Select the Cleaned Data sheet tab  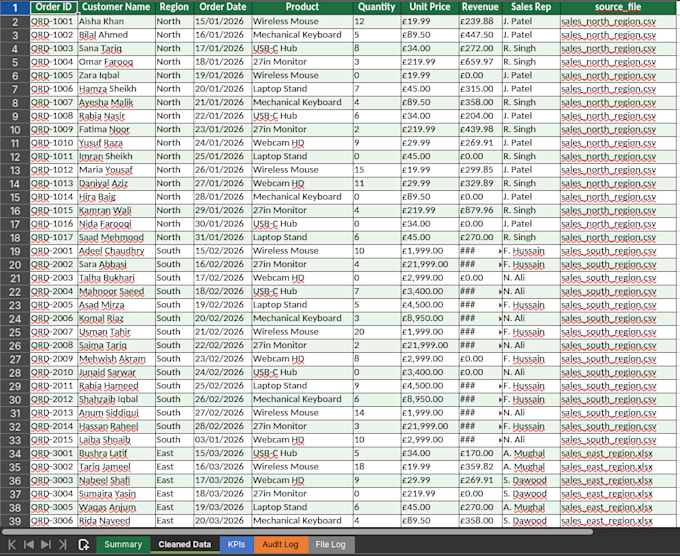185,544
